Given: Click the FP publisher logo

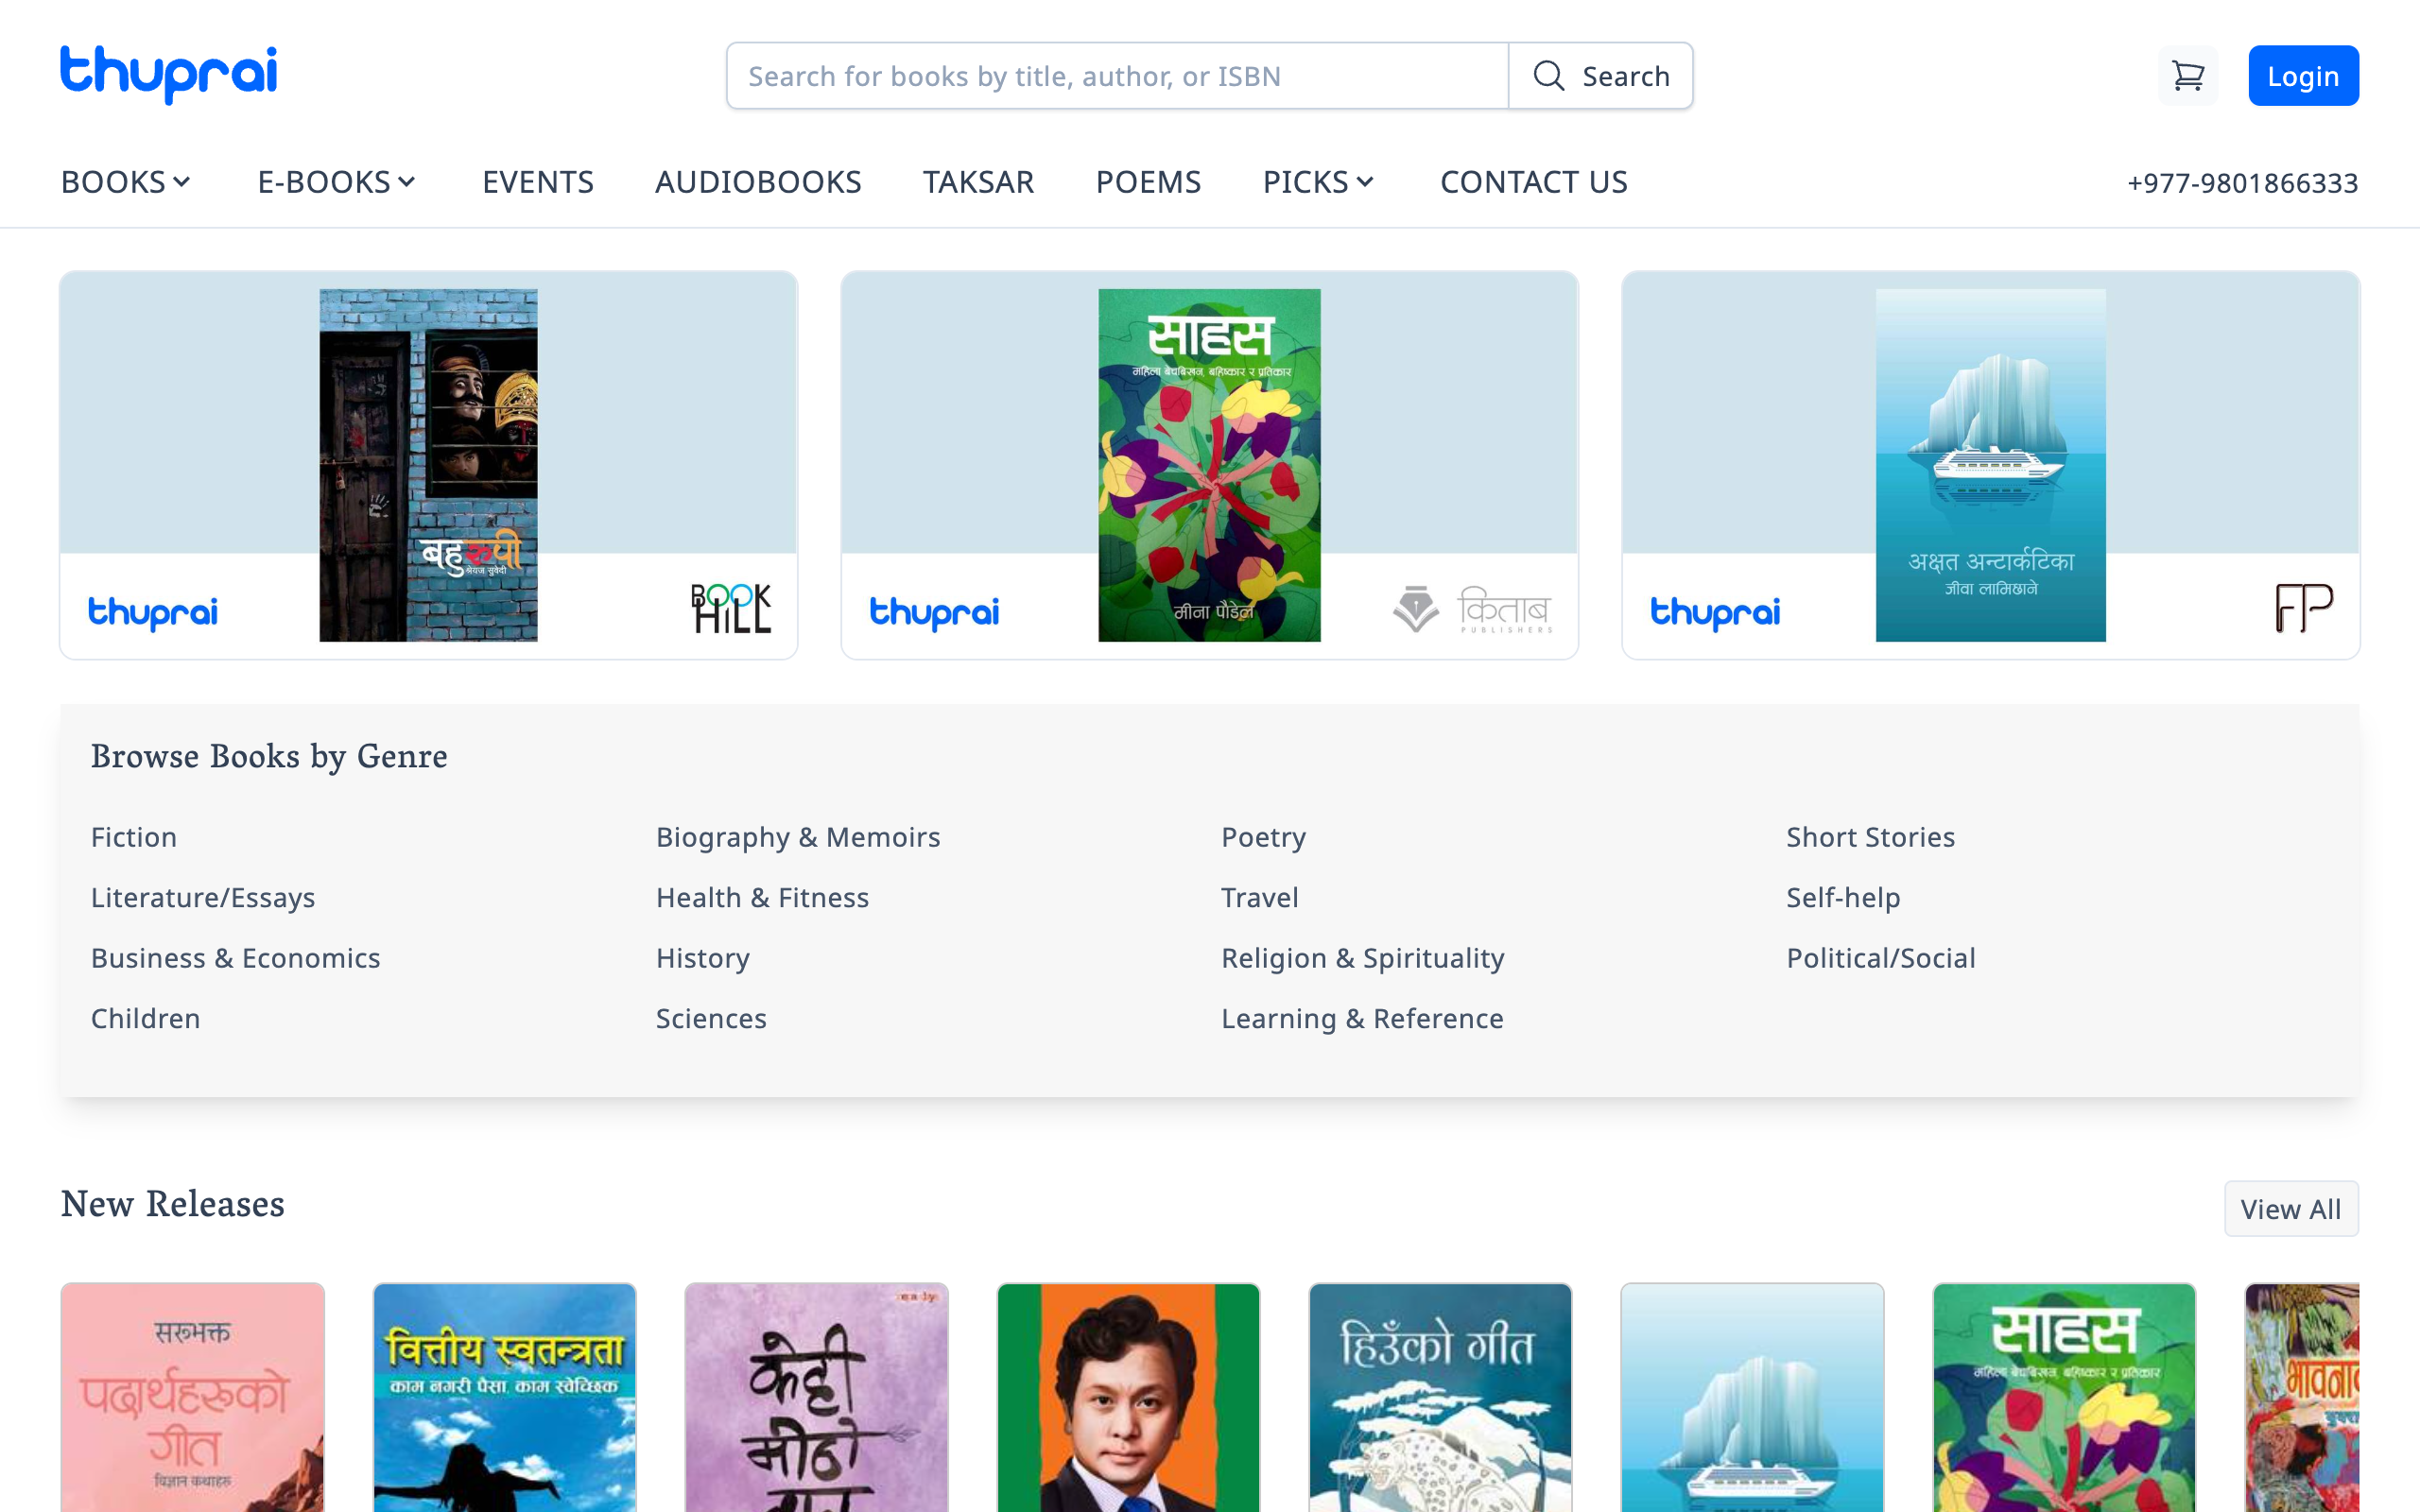Looking at the screenshot, I should (x=2303, y=608).
